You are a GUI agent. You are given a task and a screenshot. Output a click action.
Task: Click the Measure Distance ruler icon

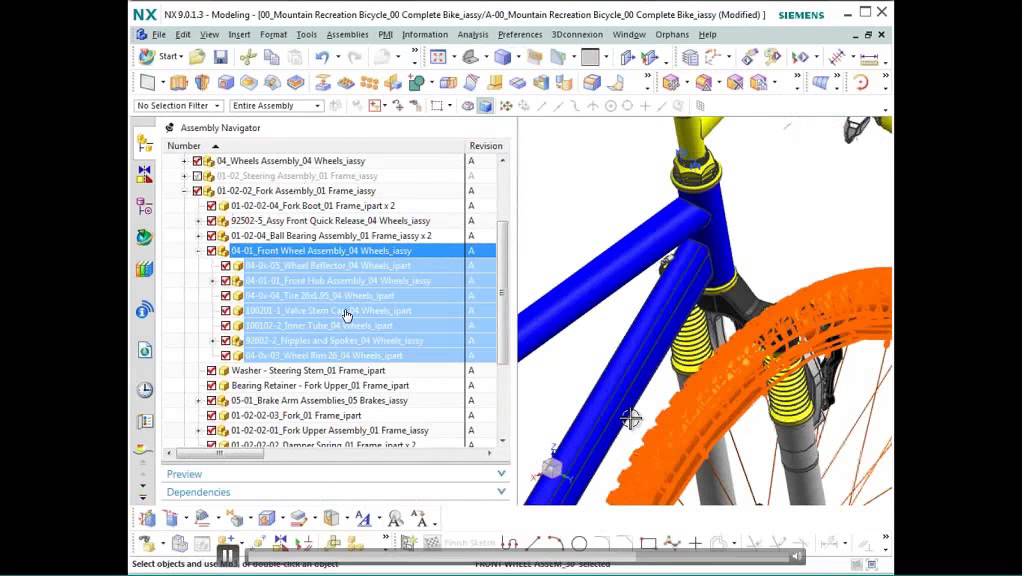point(869,58)
